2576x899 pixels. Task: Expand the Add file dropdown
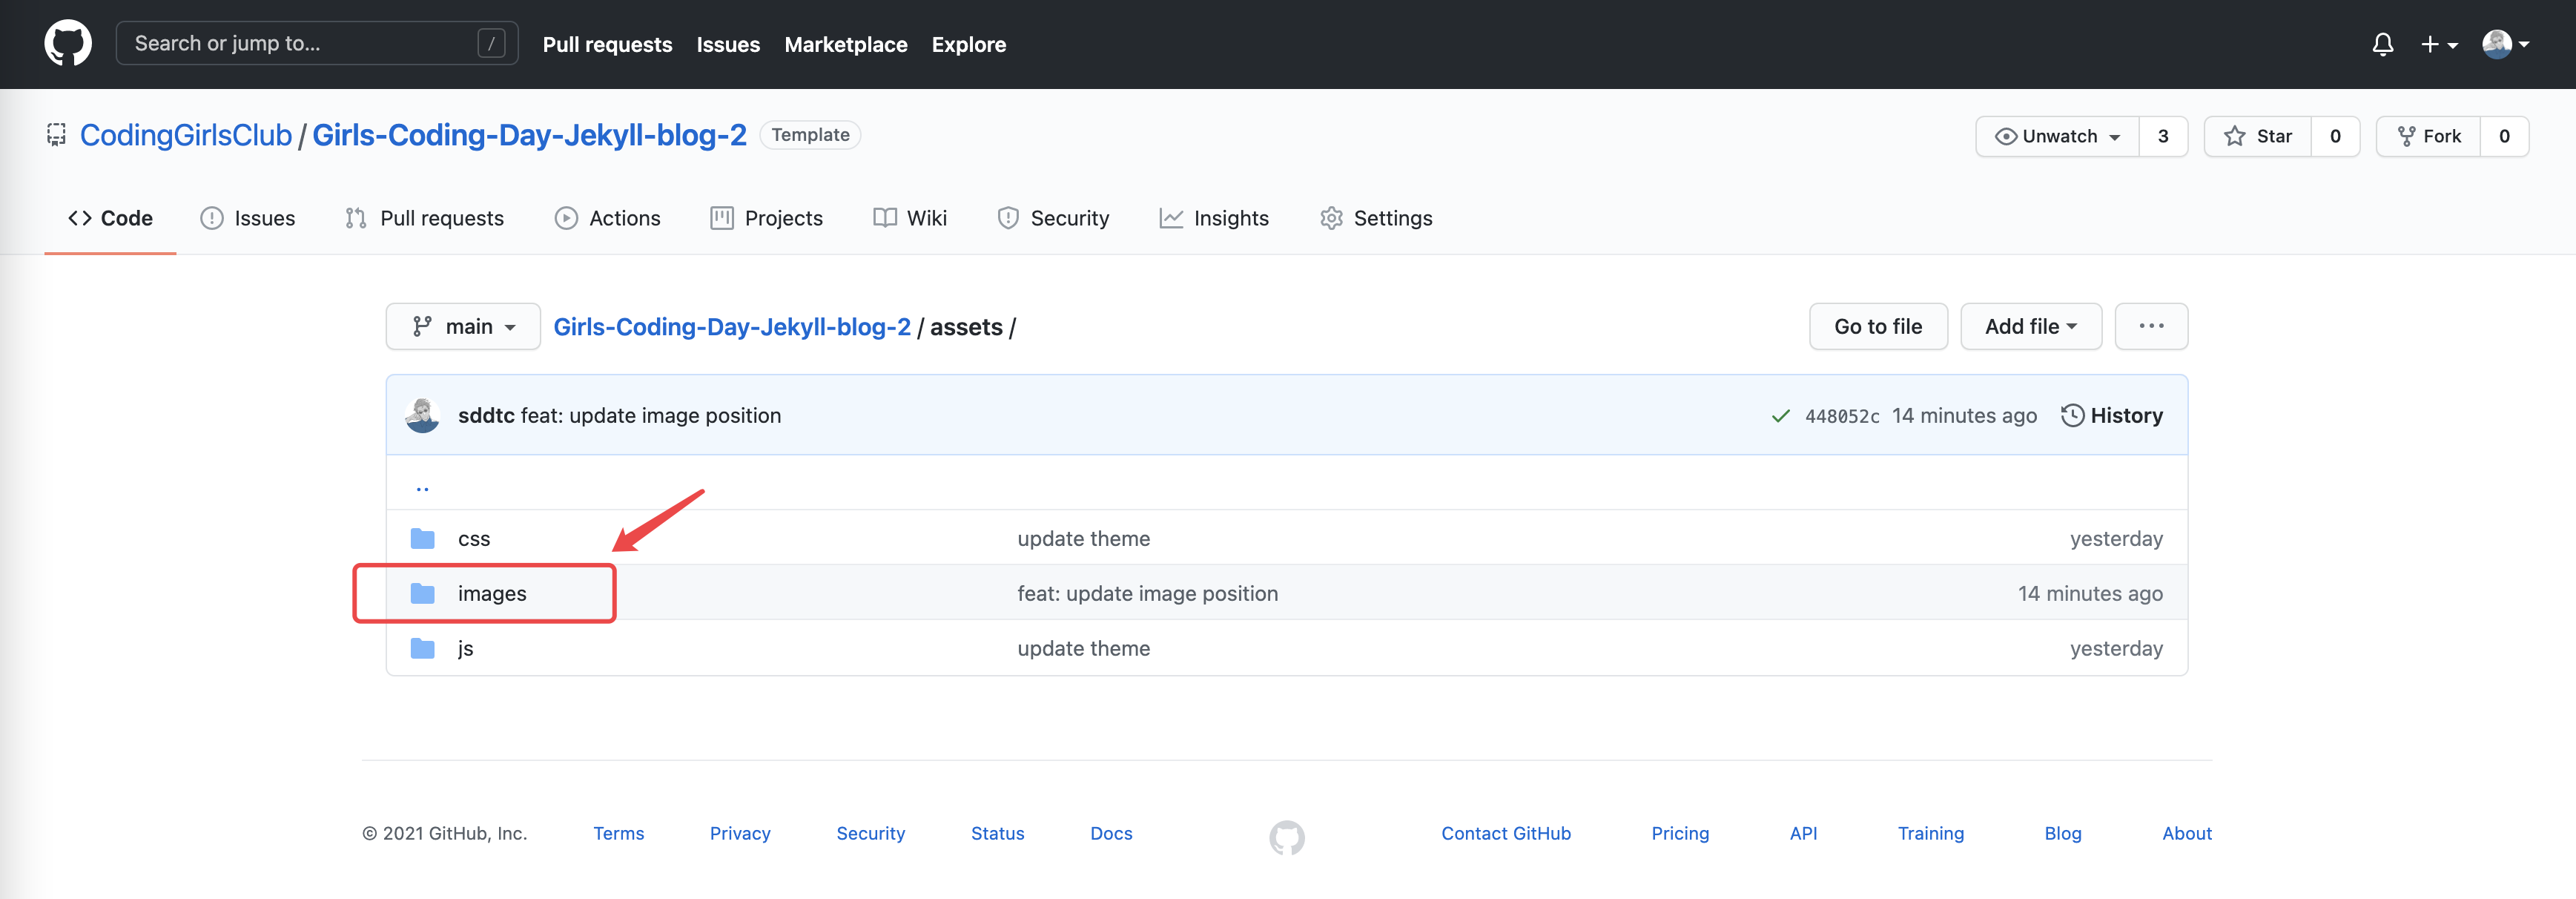[x=2030, y=326]
